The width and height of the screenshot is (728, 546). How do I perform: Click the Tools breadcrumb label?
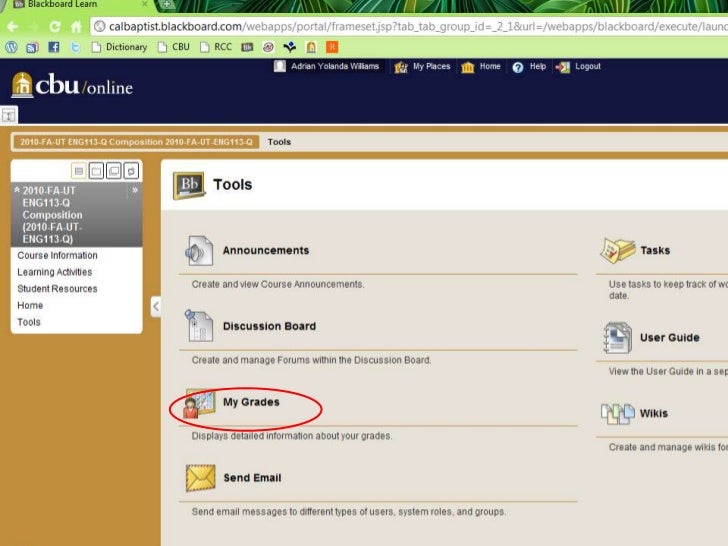(x=279, y=142)
